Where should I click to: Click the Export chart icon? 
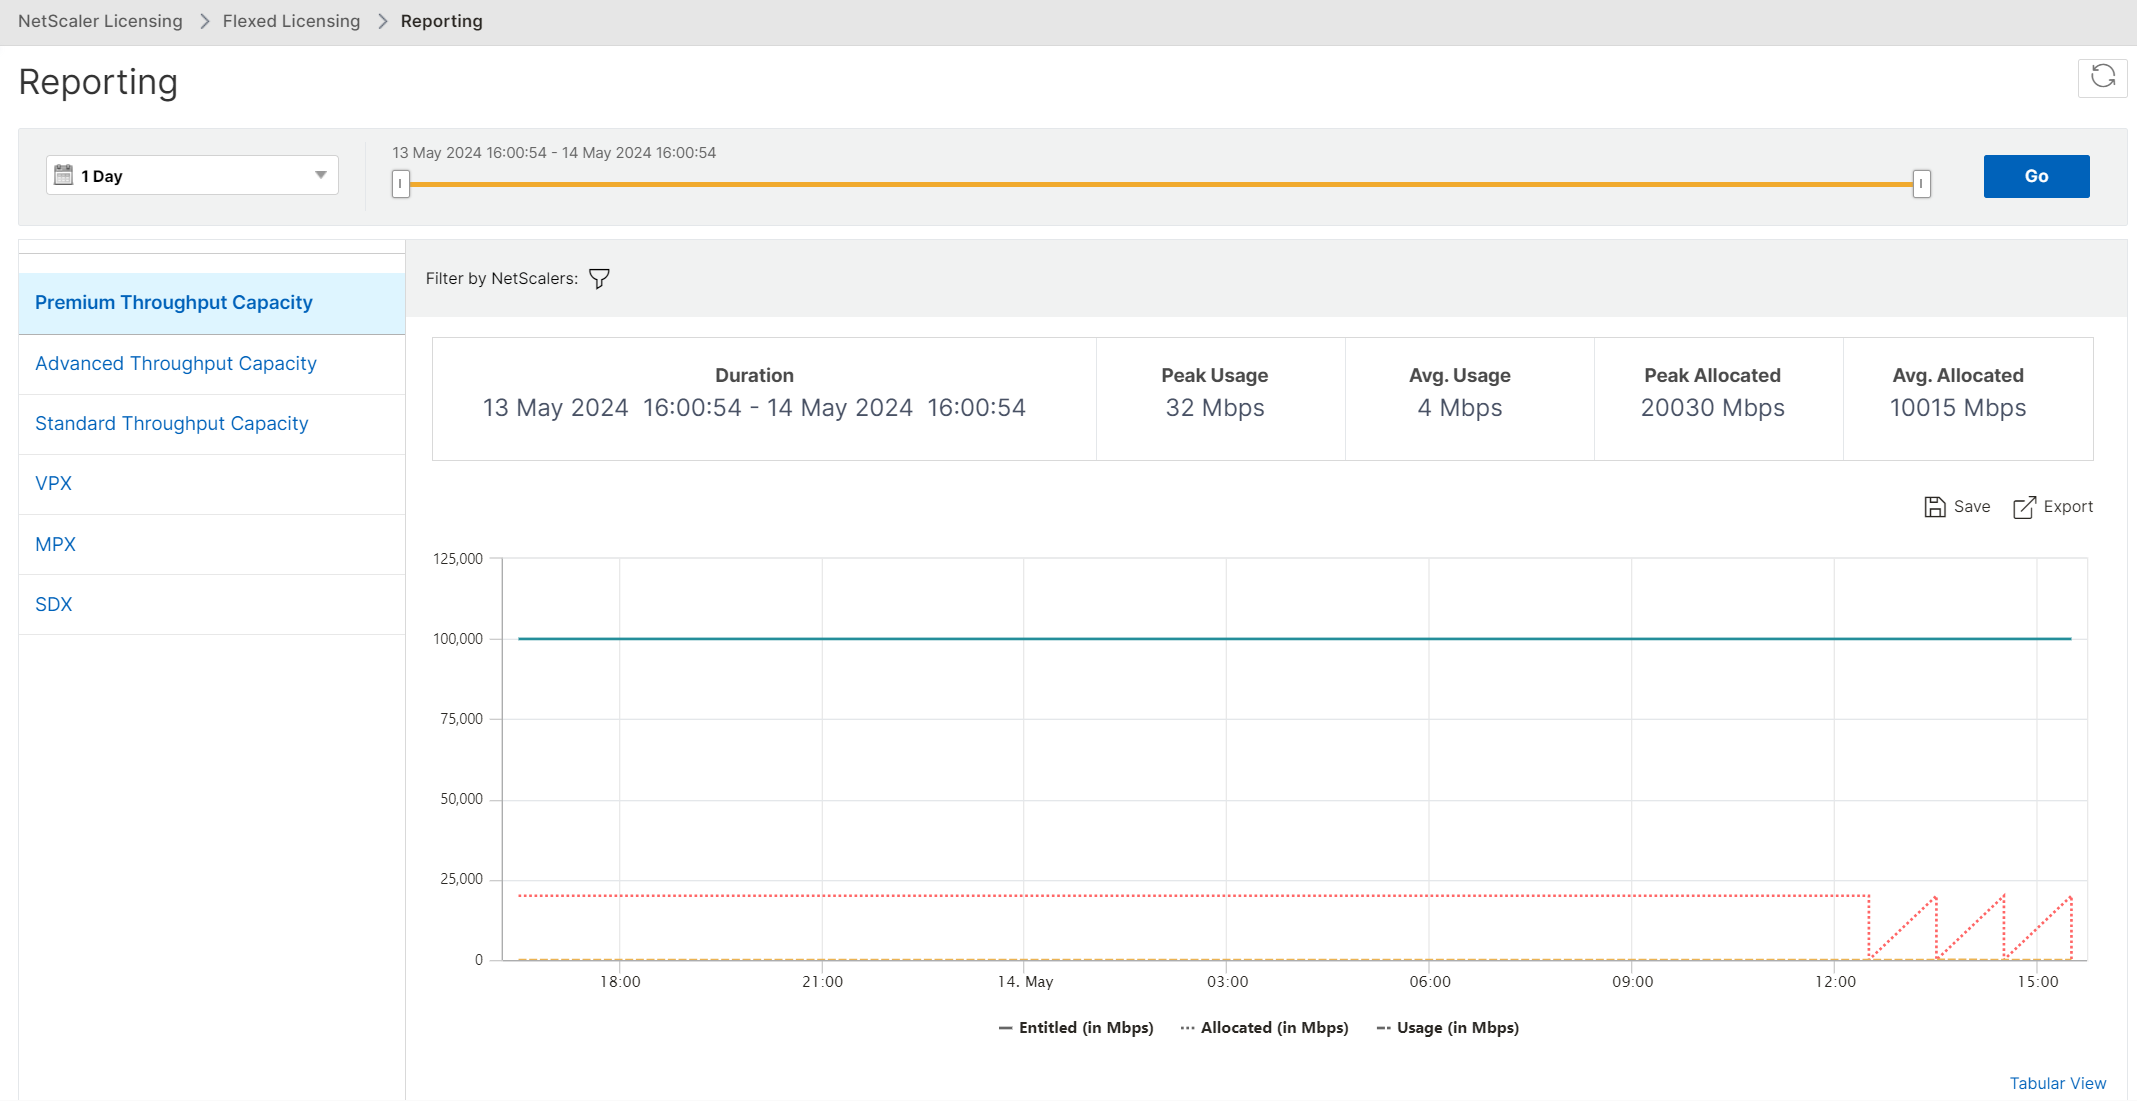(2024, 507)
